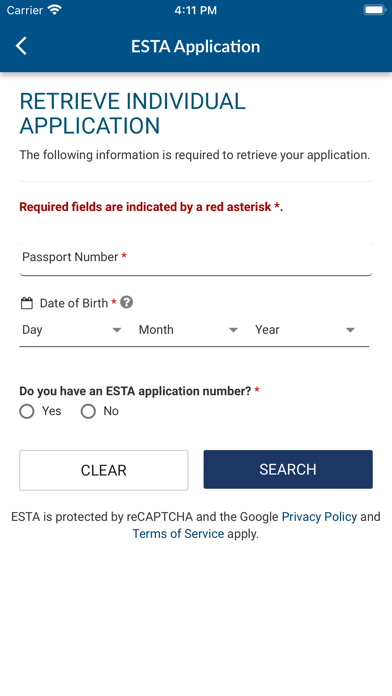Expand the Day dropdown
Image resolution: width=392 pixels, height=696 pixels.
[72, 330]
